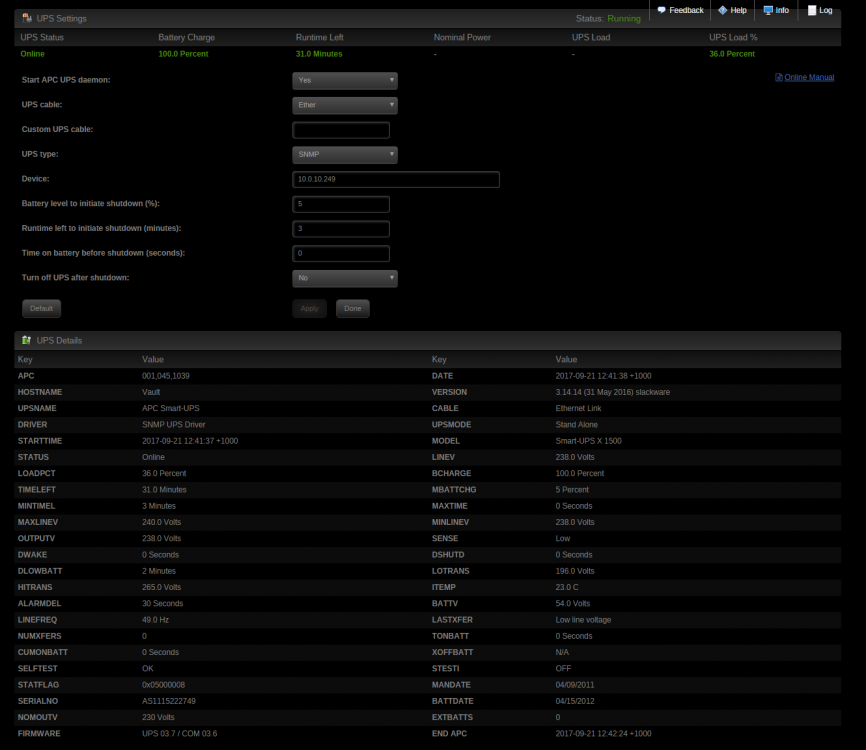Click the Device IP address field
Viewport: 866px width, 750px height.
396,179
